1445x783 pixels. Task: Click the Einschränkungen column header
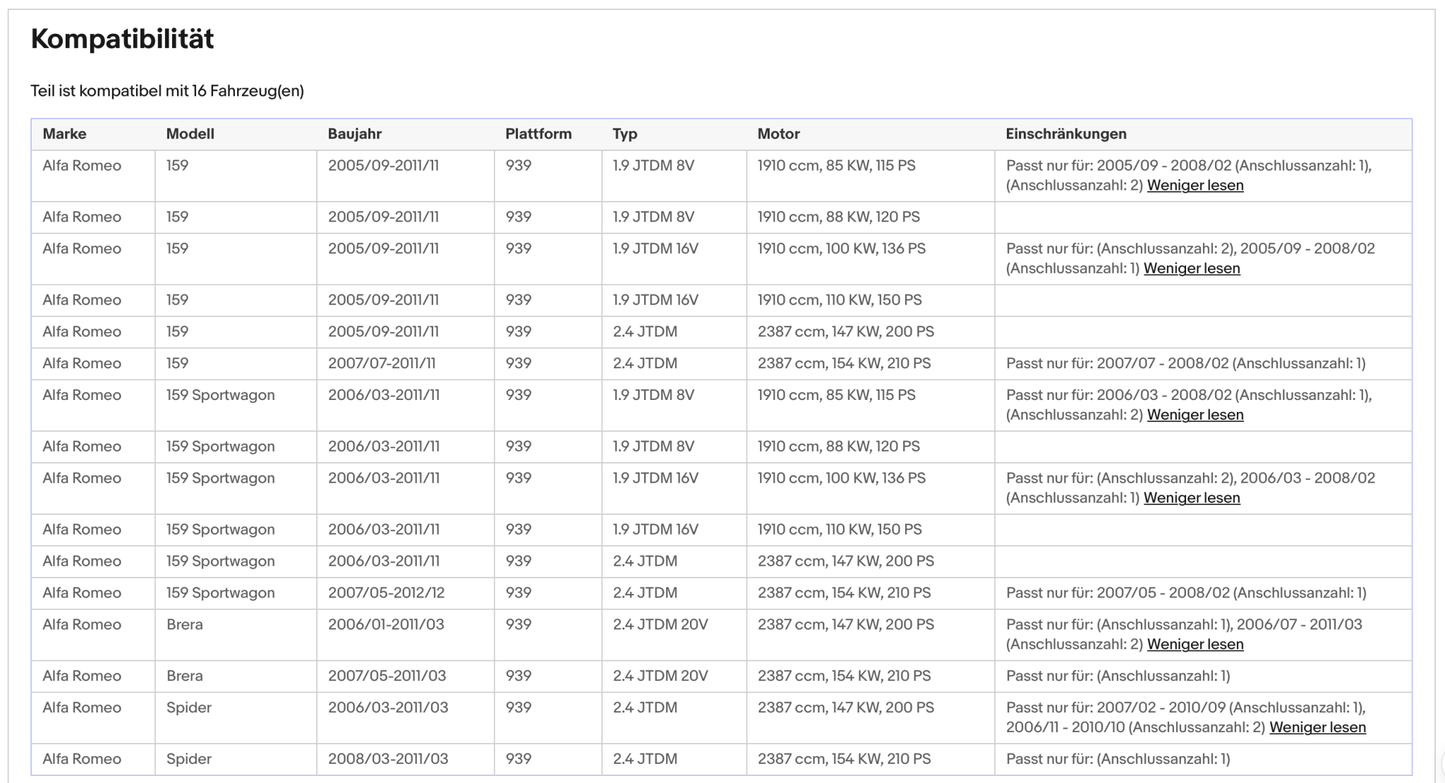(x=1066, y=134)
